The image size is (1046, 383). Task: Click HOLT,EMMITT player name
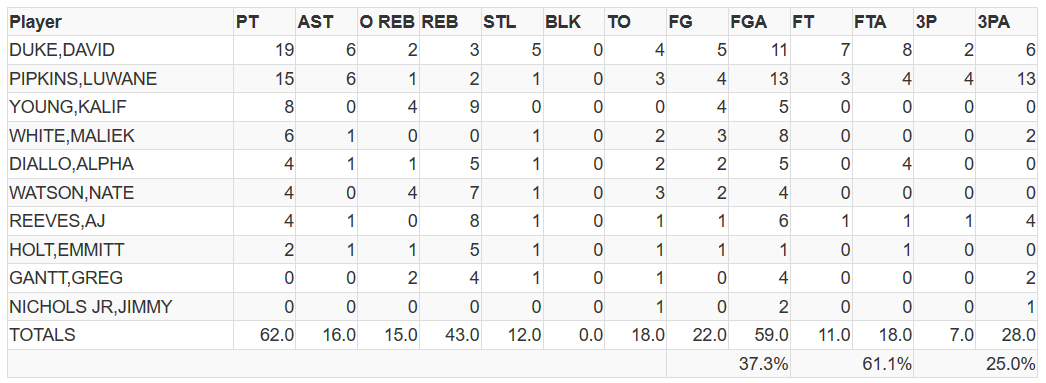(x=67, y=250)
